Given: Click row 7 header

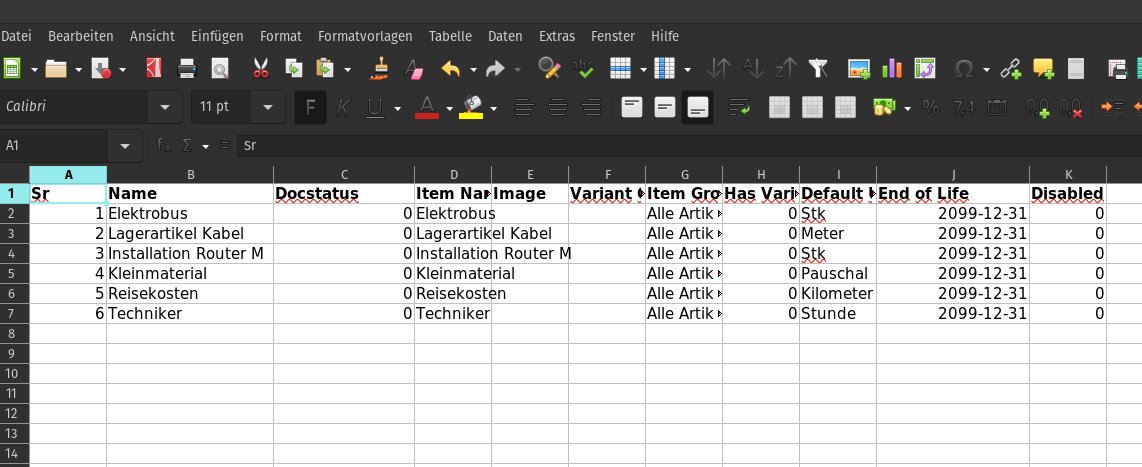Looking at the screenshot, I should [x=12, y=314].
